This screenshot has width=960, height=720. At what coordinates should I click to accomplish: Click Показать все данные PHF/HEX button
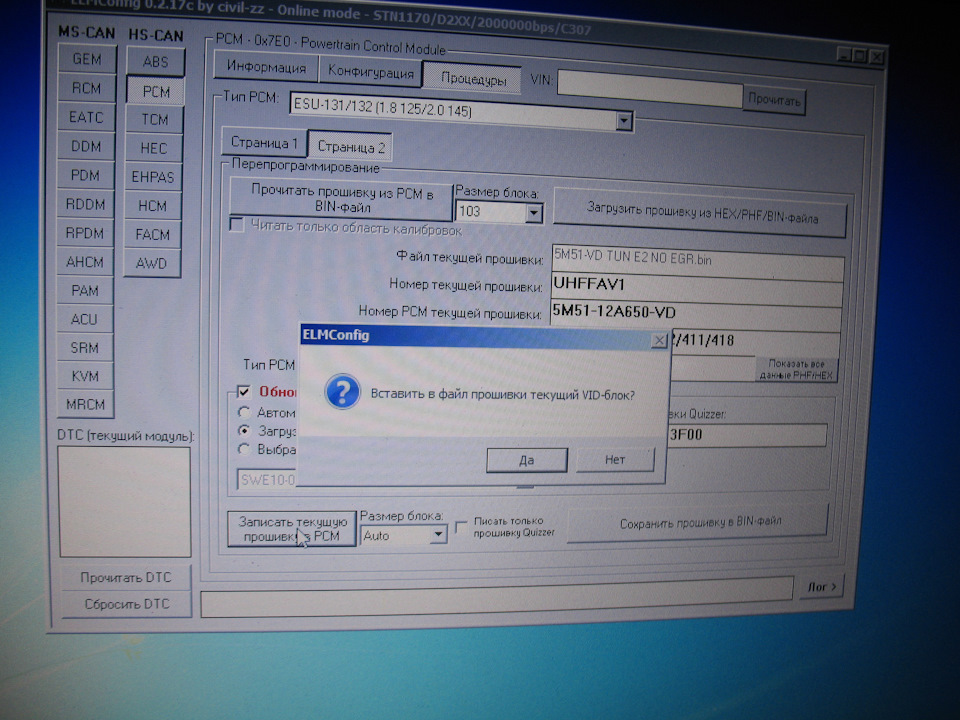(796, 369)
